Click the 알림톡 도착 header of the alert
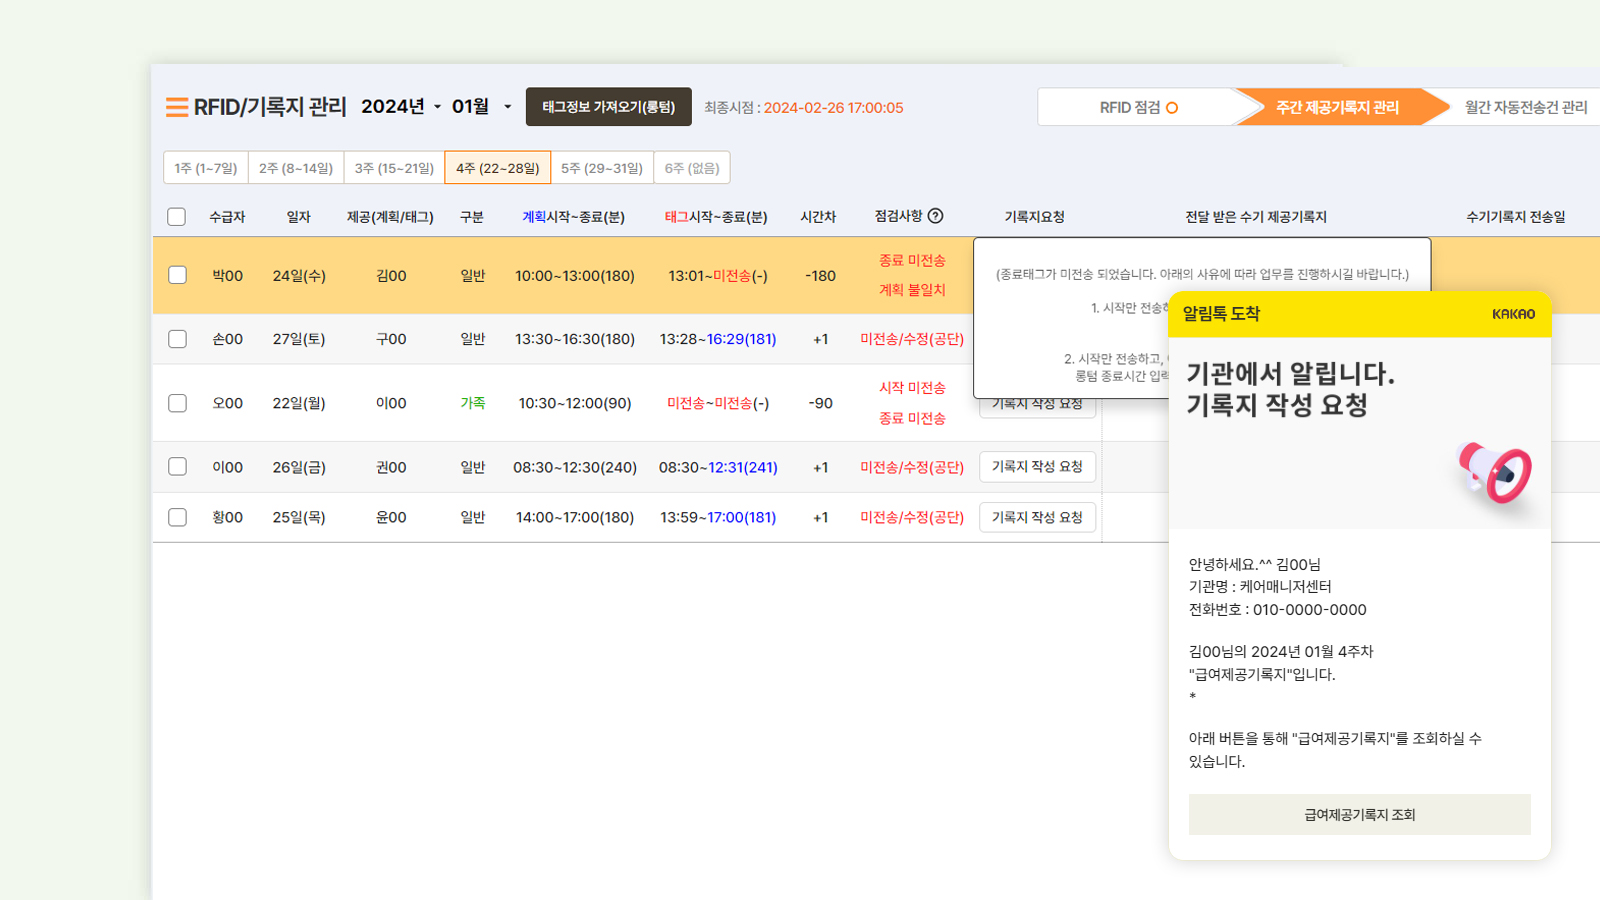 pyautogui.click(x=1221, y=314)
